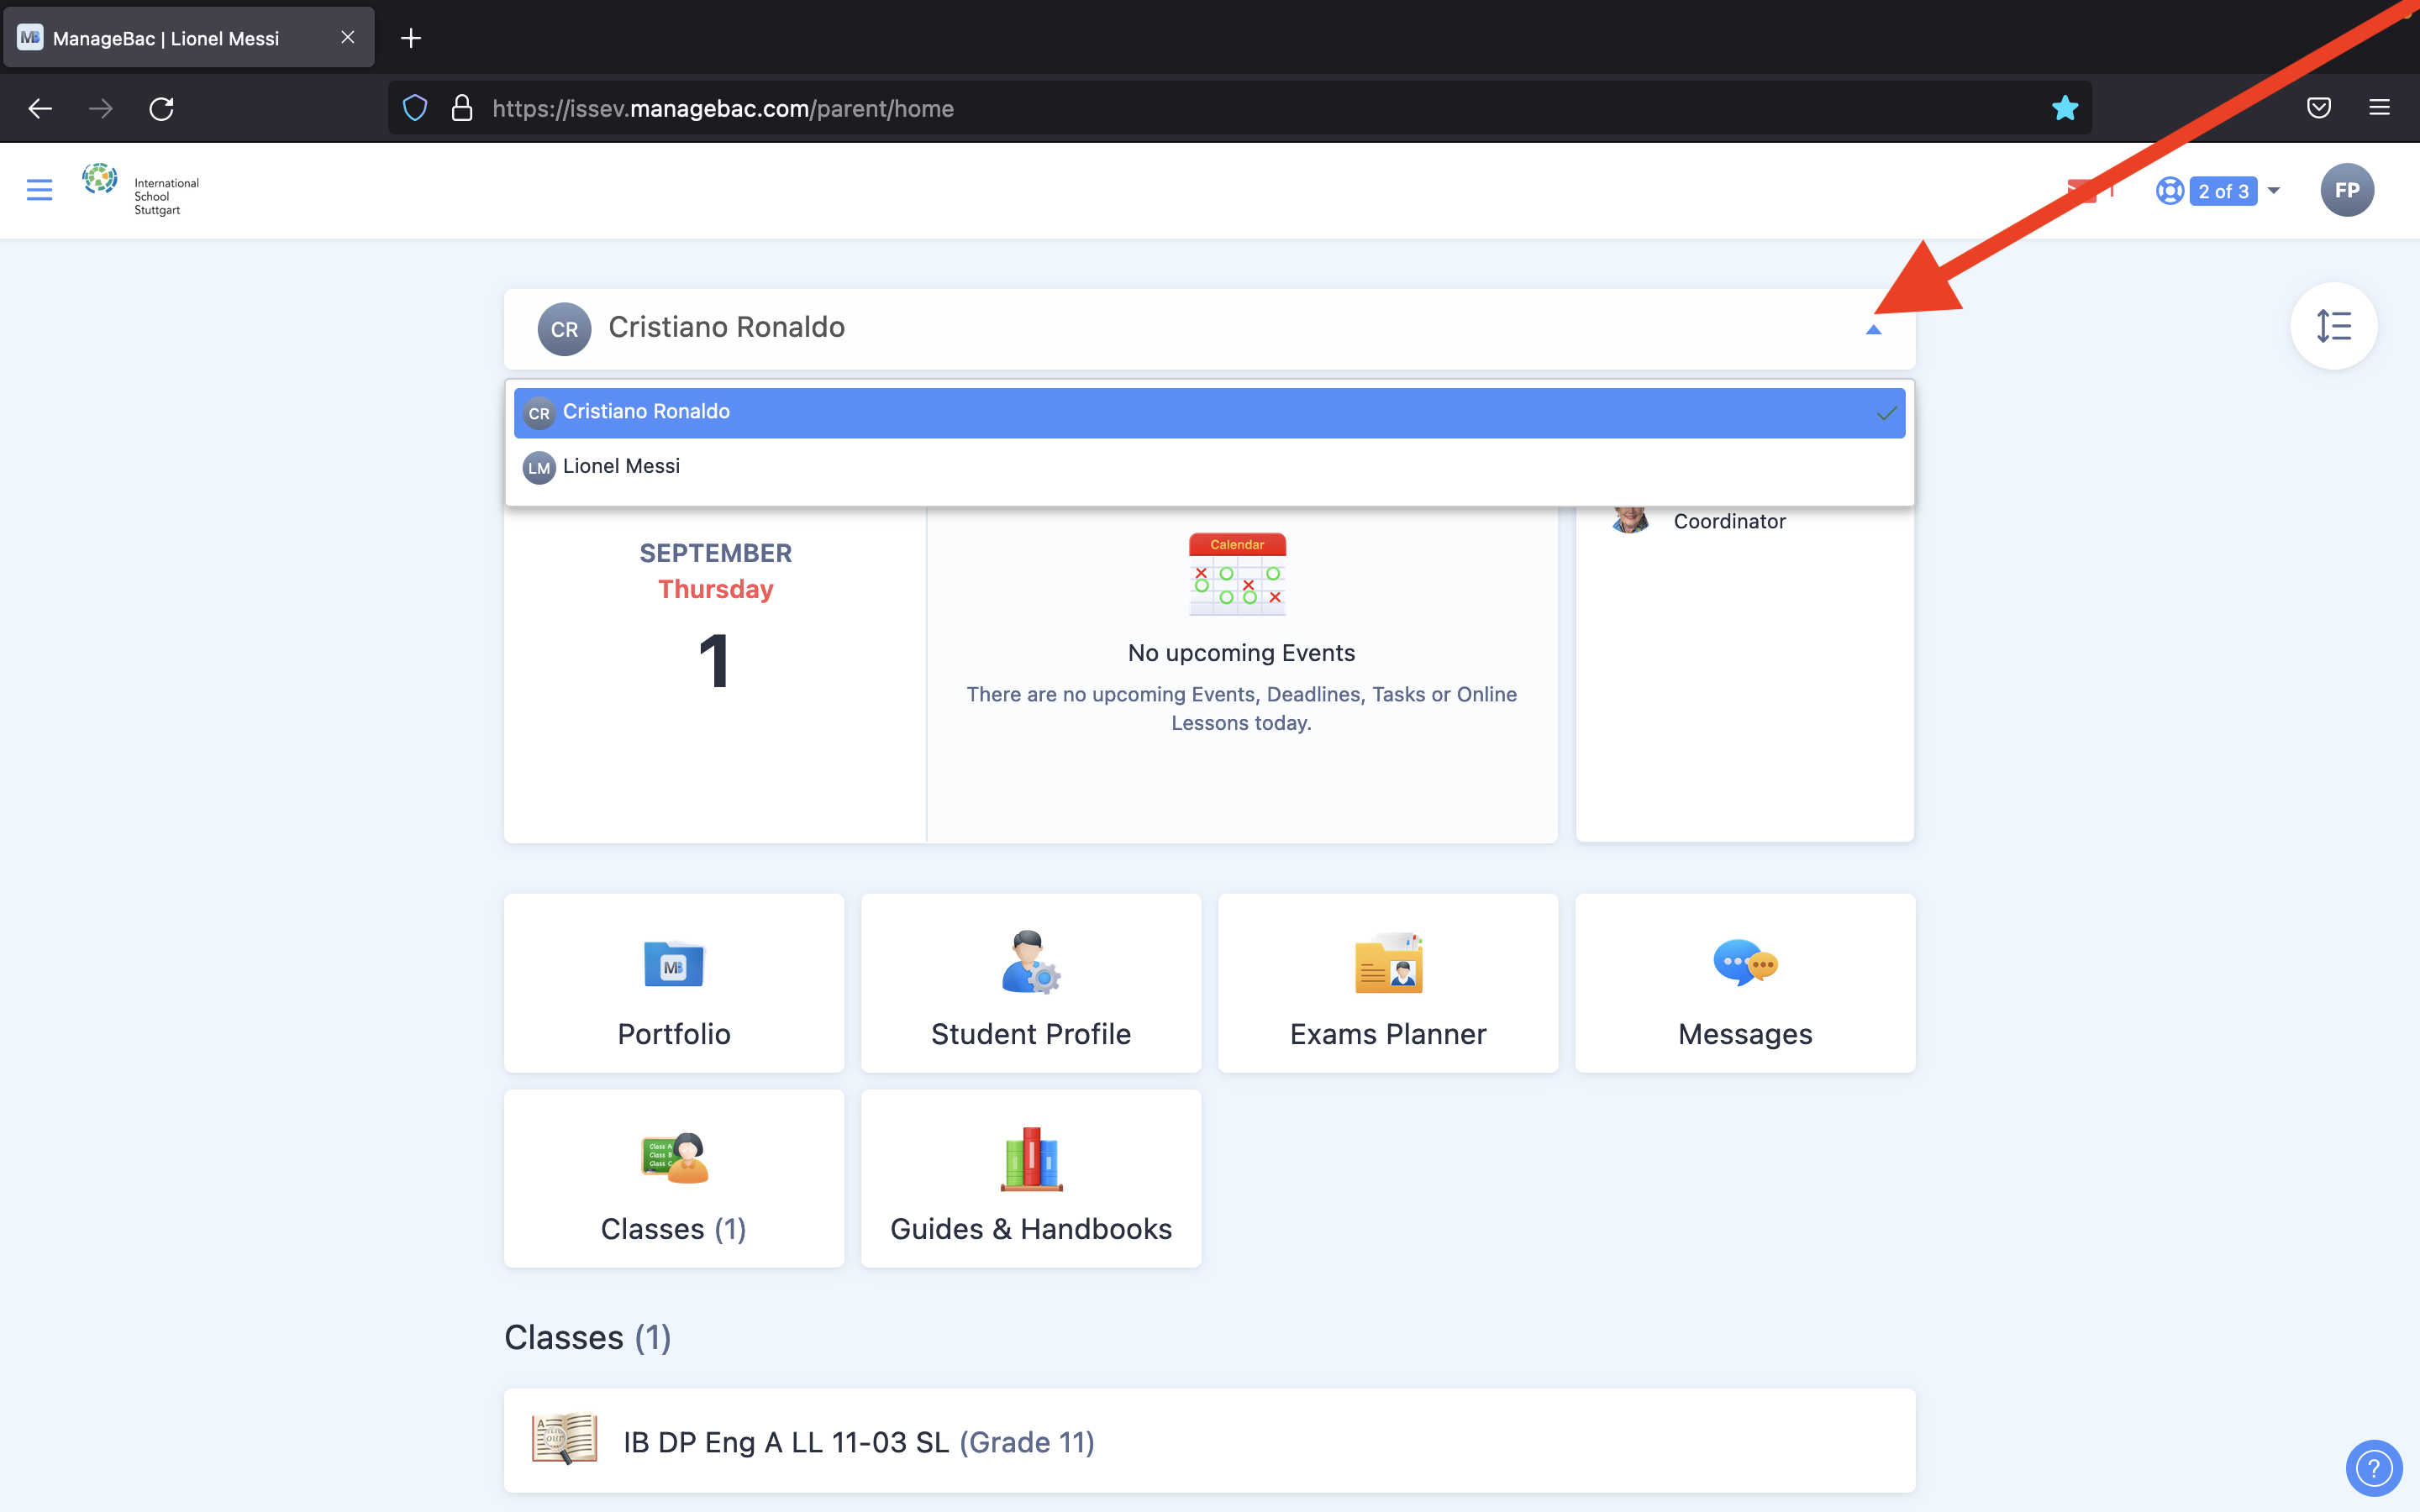Reload the page
Image resolution: width=2420 pixels, height=1512 pixels.
(x=161, y=108)
